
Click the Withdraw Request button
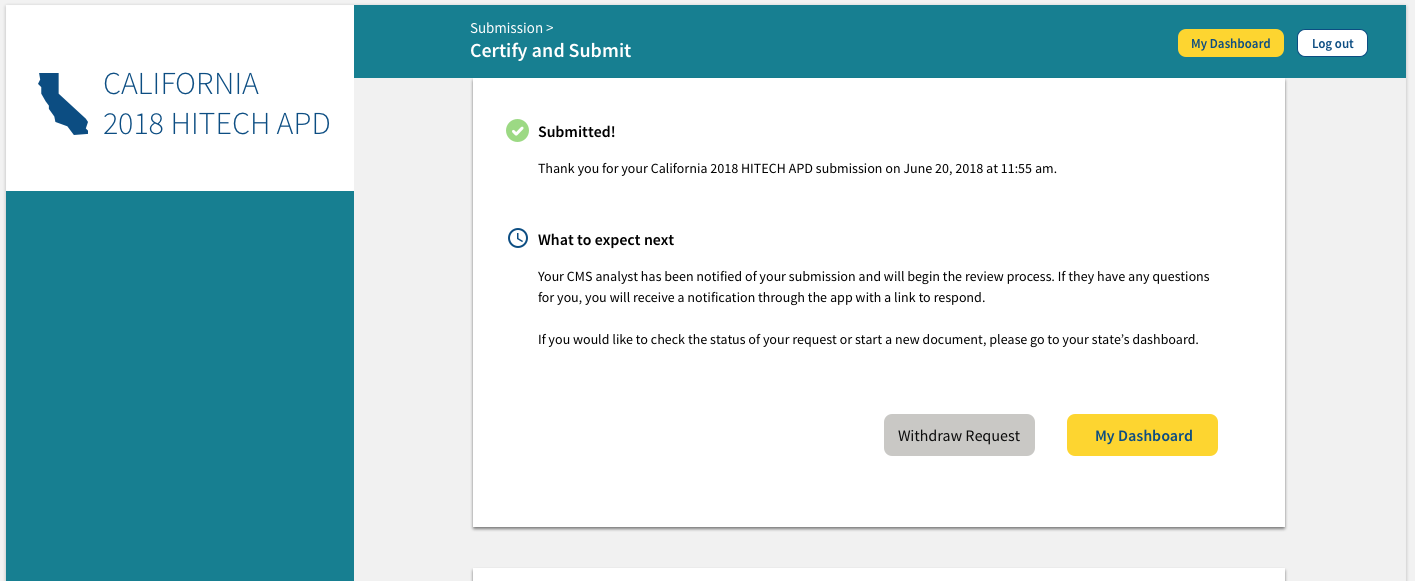click(x=959, y=434)
